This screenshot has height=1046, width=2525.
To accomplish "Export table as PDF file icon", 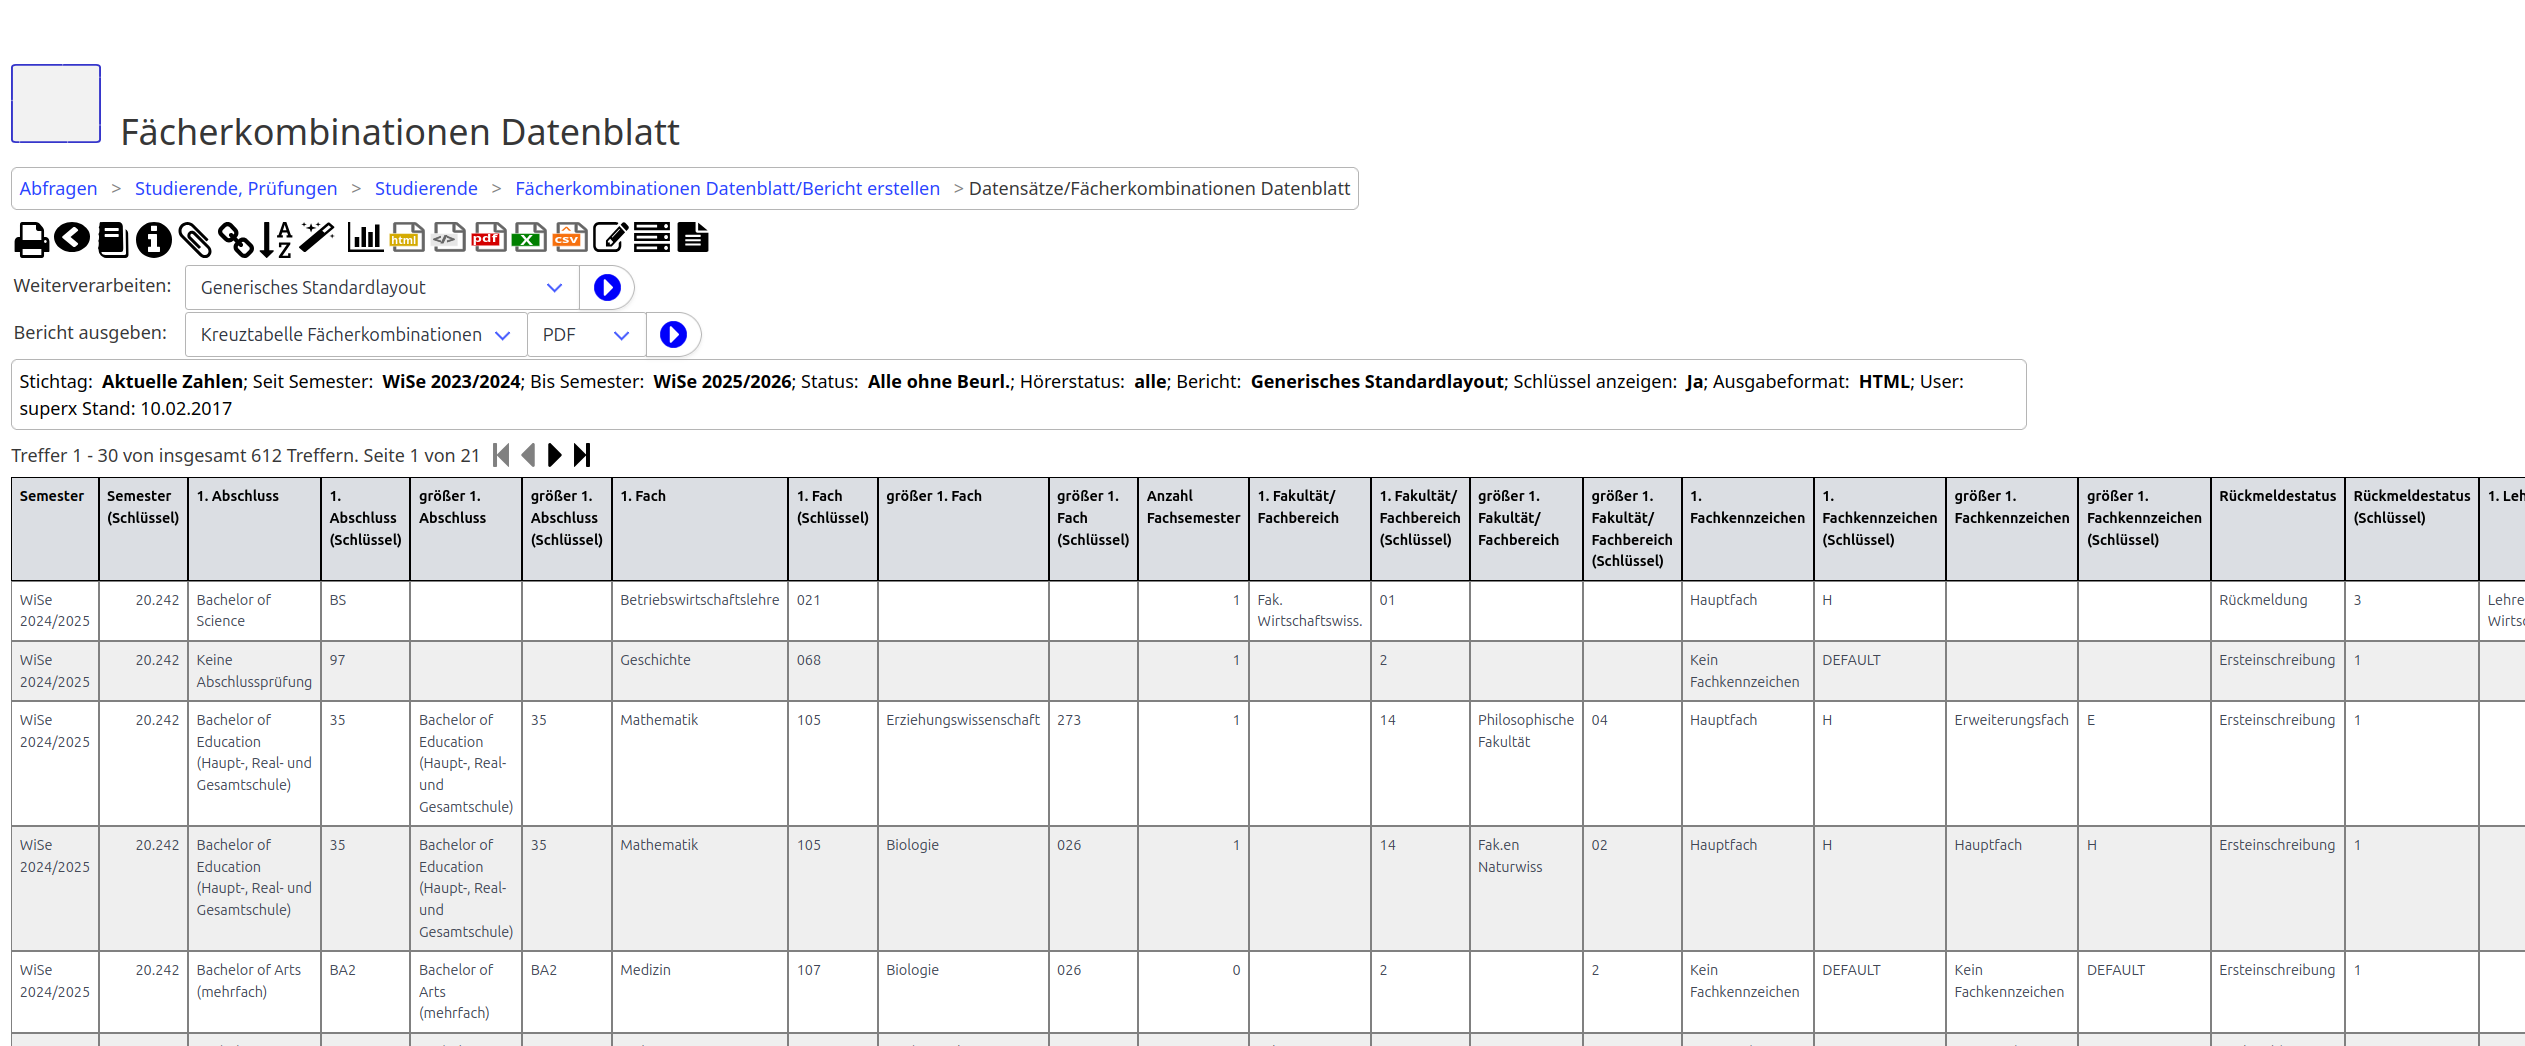I will tap(488, 238).
